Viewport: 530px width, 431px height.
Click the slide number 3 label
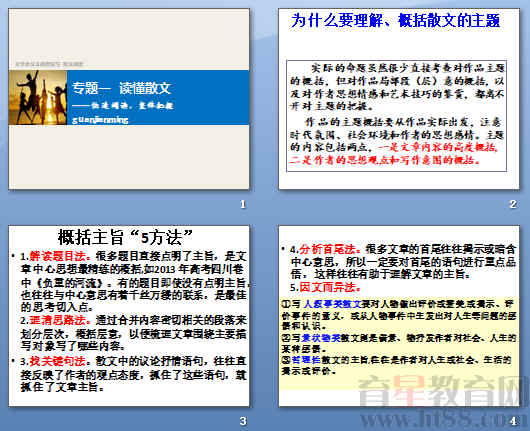pos(243,422)
